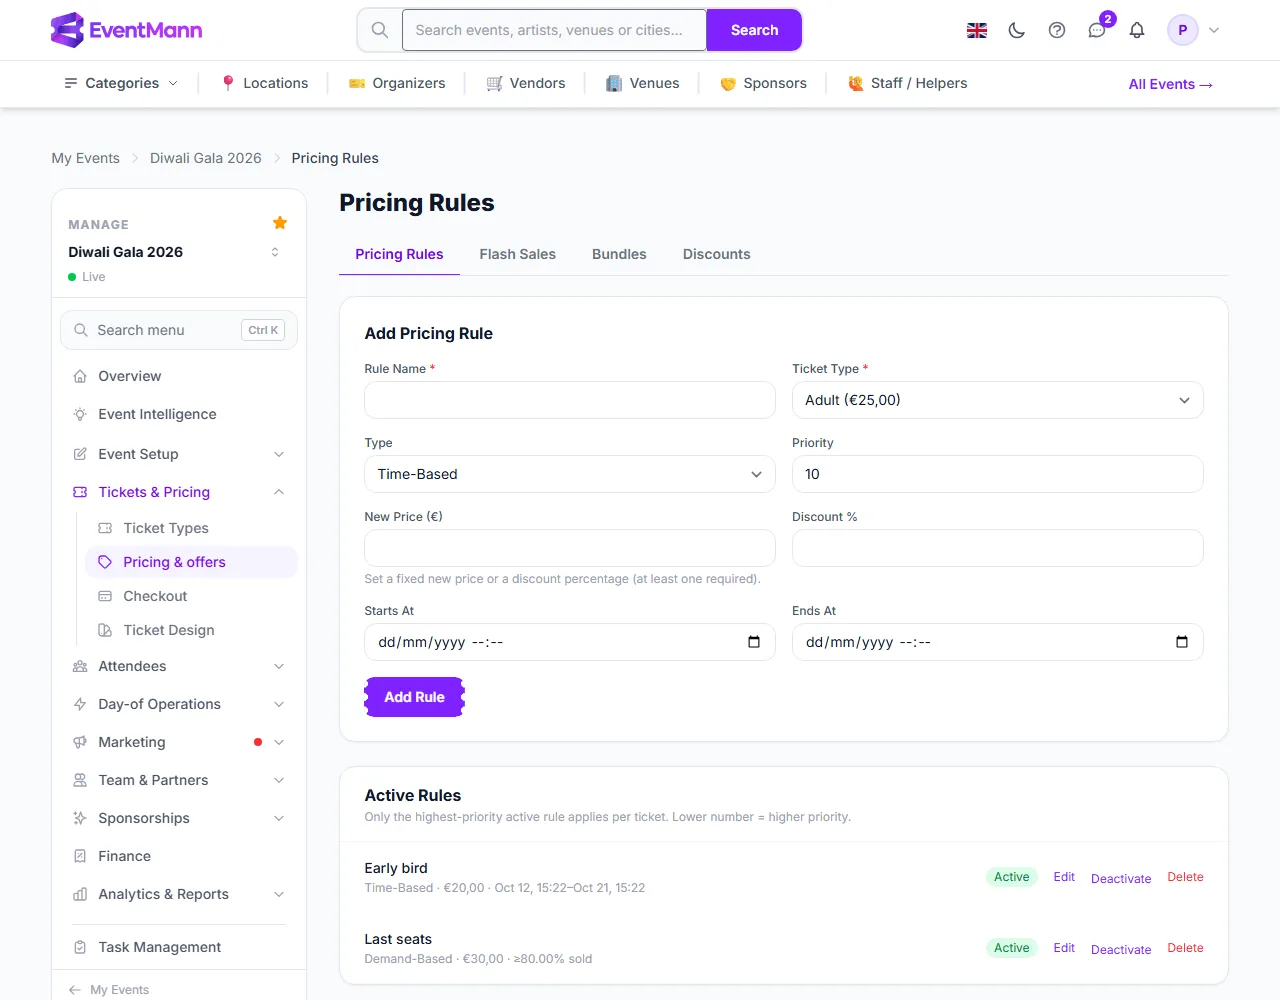
Task: Open calendar picker in Starts At field
Action: [x=754, y=642]
